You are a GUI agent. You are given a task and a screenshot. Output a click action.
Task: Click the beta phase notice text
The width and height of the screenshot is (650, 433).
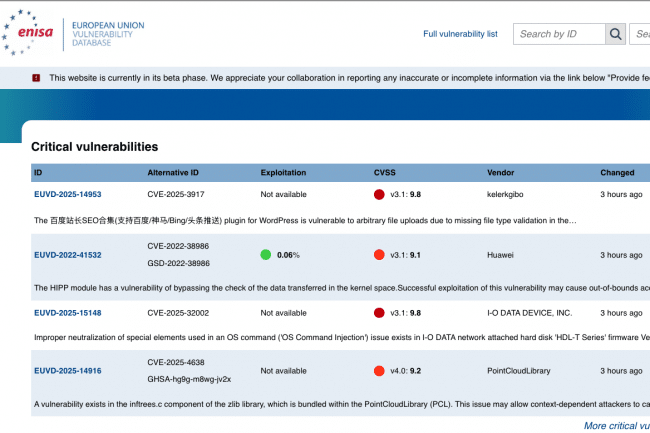[349, 78]
